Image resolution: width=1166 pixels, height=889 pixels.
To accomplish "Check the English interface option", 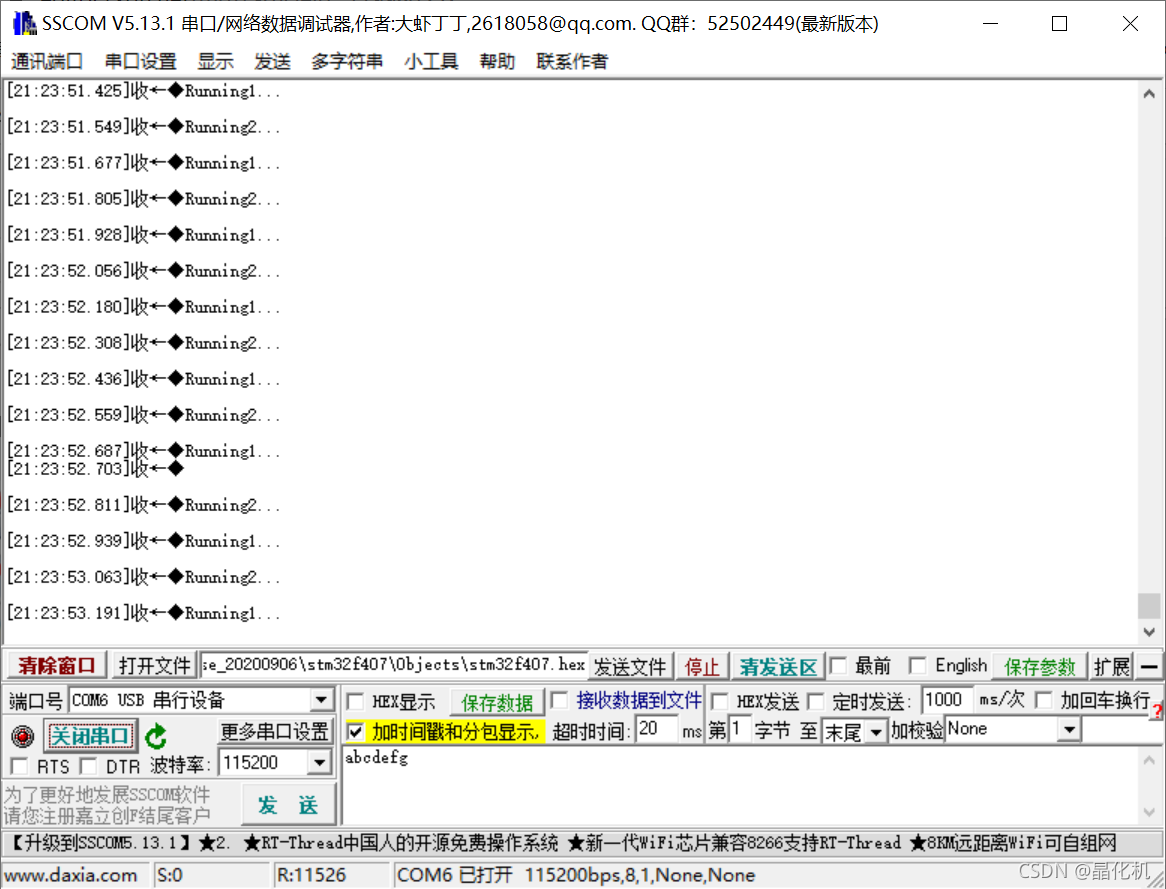I will [x=917, y=665].
